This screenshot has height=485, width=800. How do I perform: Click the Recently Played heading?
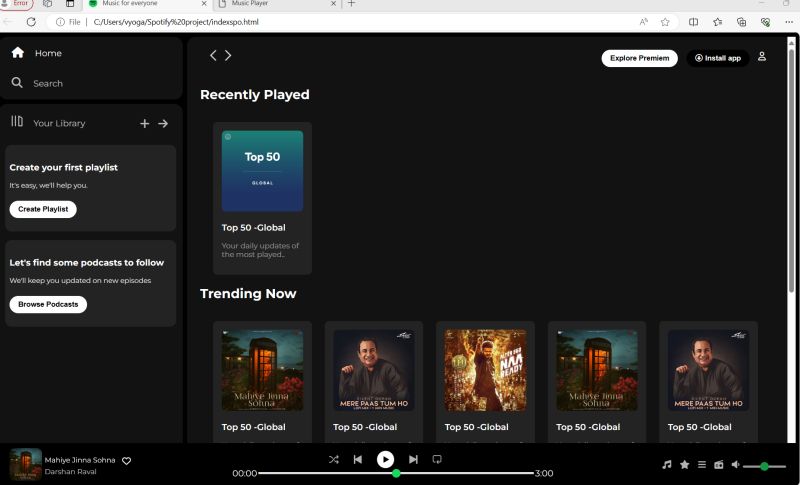255,95
